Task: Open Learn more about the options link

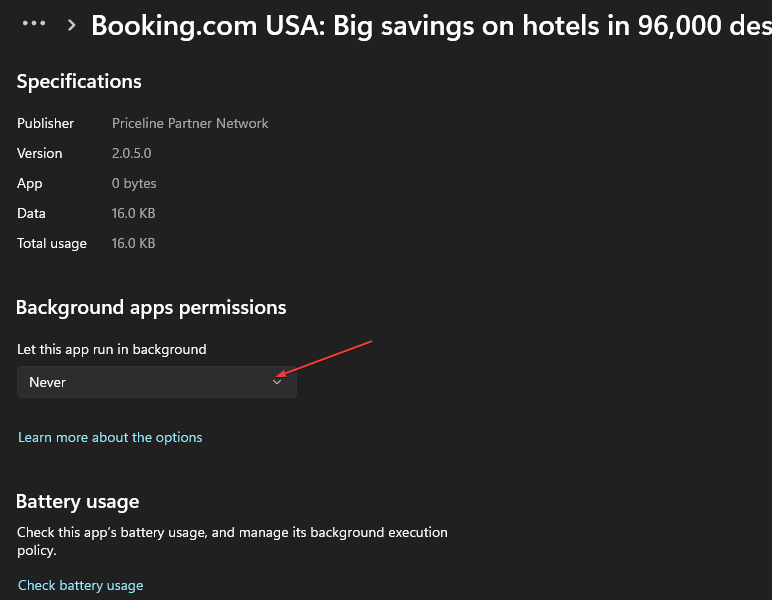Action: pyautogui.click(x=110, y=437)
